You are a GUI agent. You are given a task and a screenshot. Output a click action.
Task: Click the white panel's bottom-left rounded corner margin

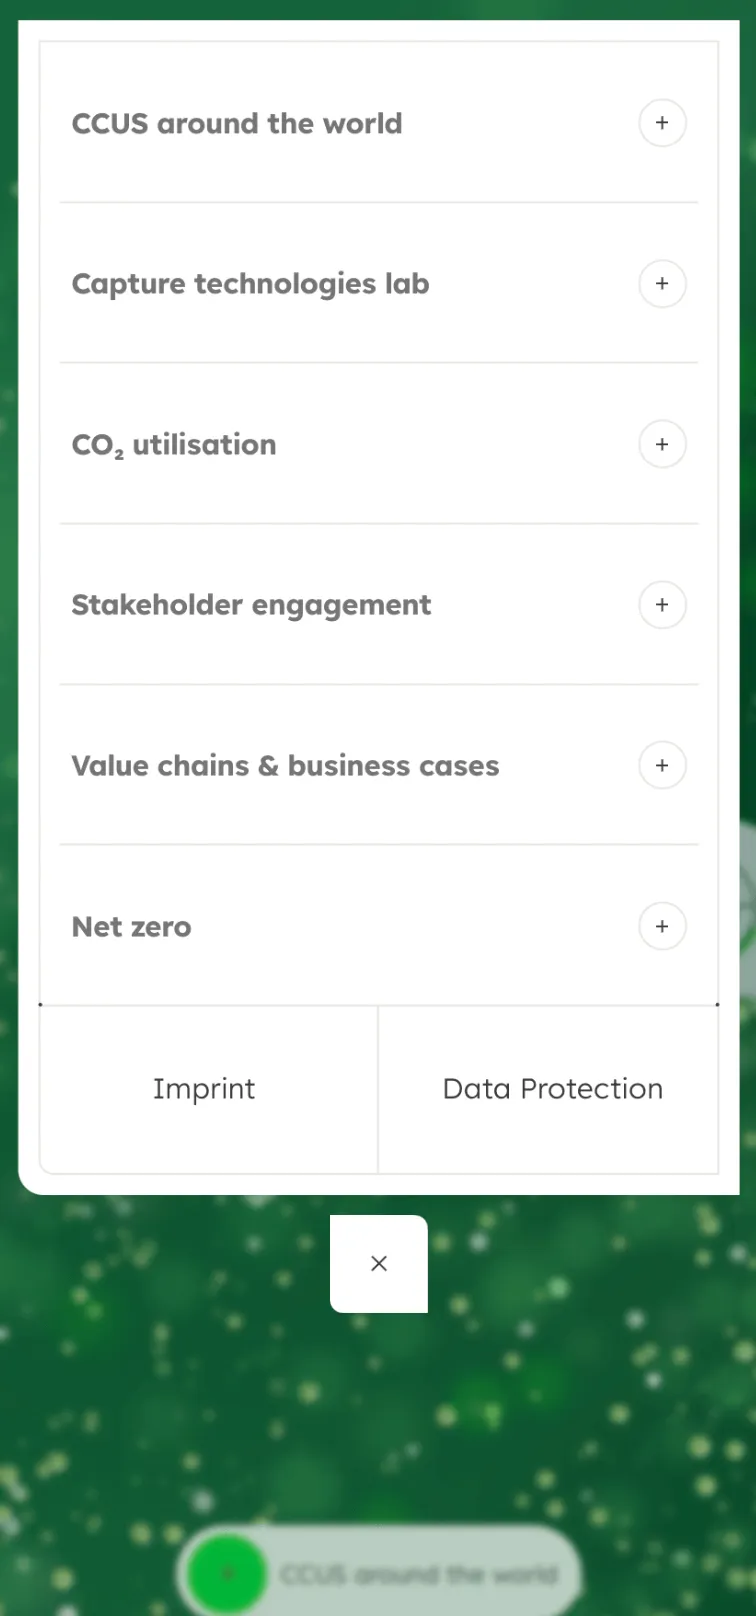tap(29, 1183)
